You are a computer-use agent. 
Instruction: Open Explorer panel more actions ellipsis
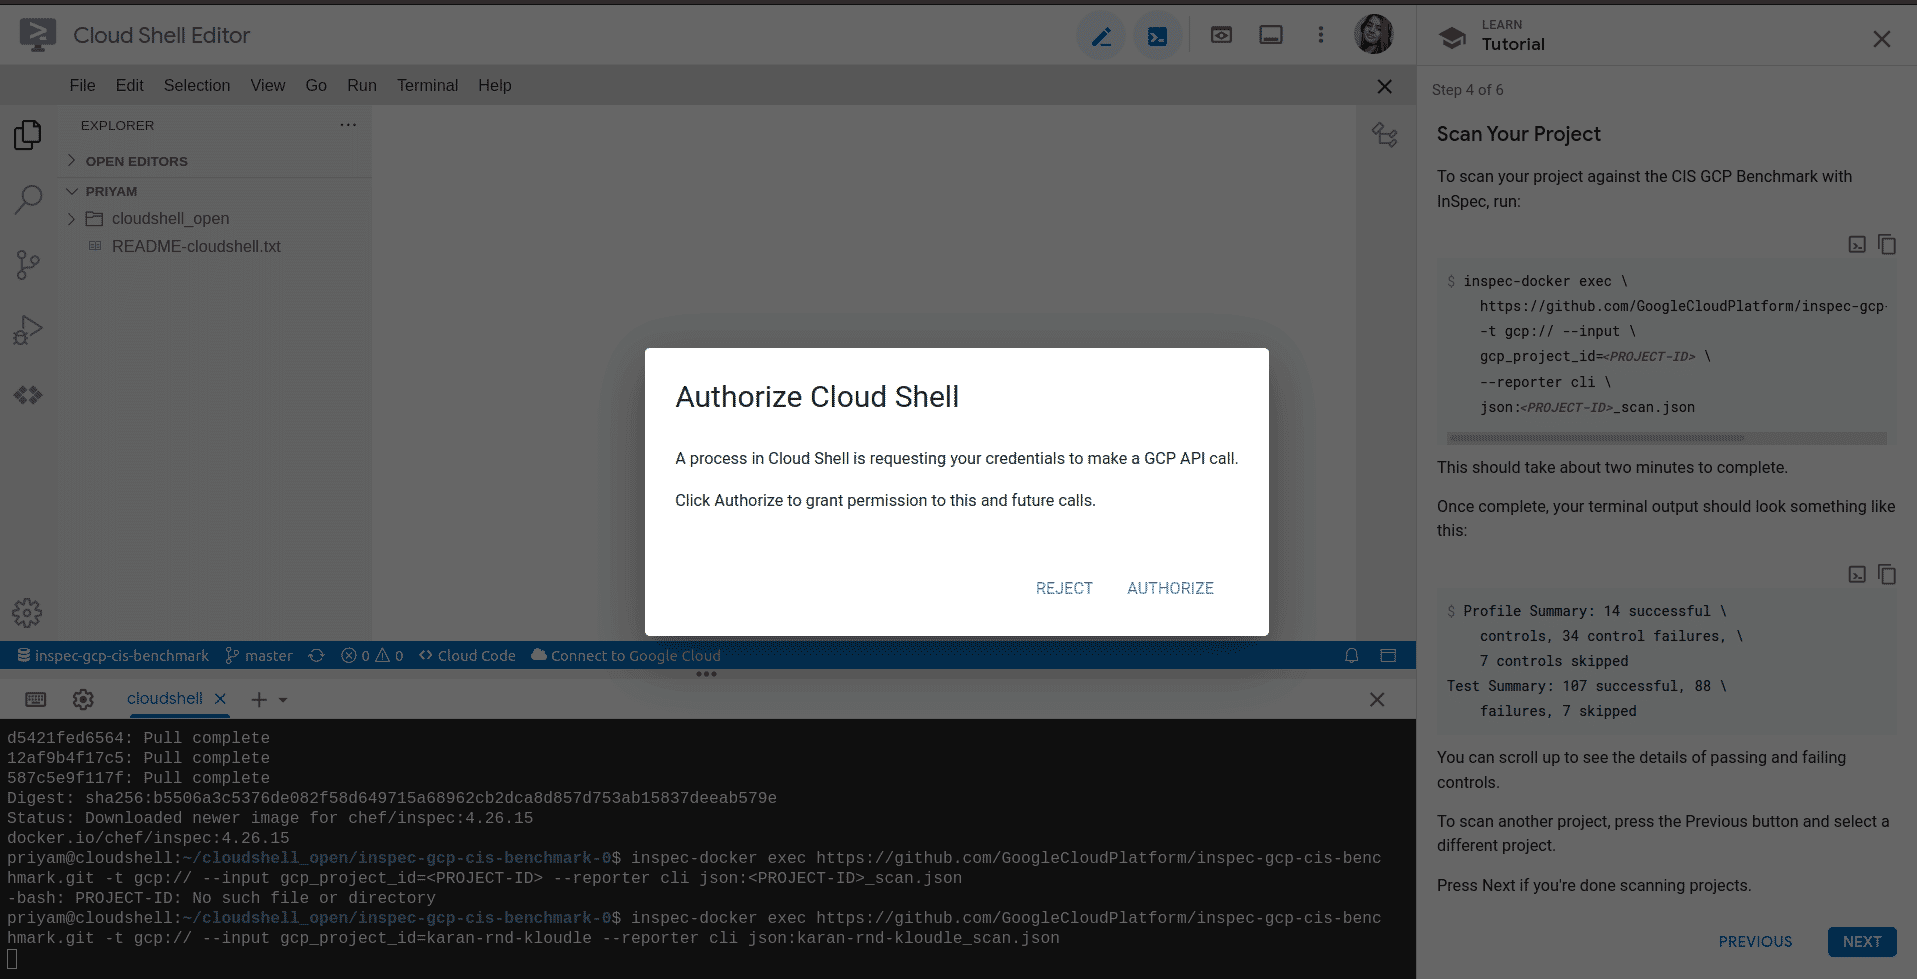[x=348, y=125]
